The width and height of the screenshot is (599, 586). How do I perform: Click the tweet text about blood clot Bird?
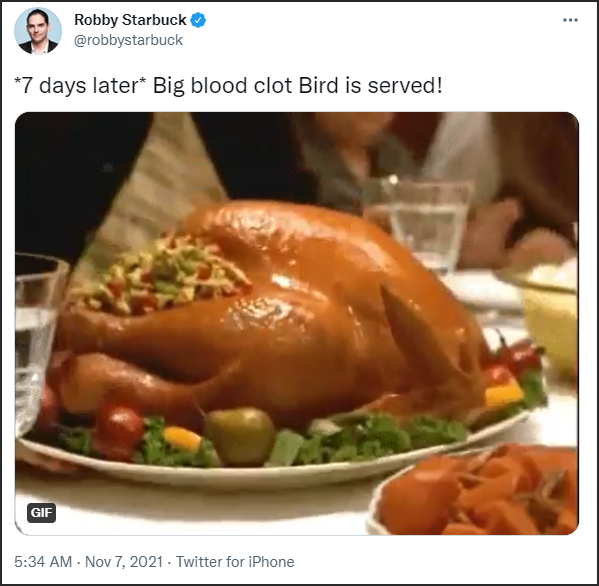[x=228, y=85]
